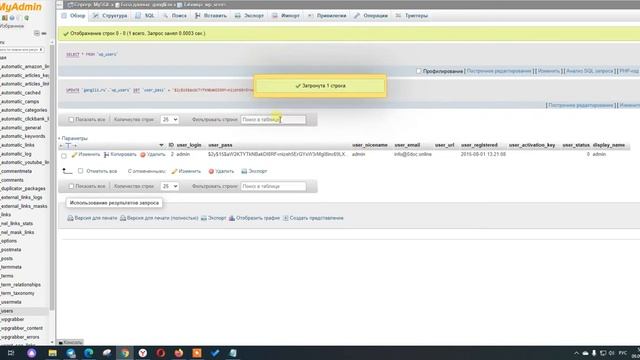
Task: Open the _term_taxonomy table in sidebar
Action: click(x=18, y=293)
